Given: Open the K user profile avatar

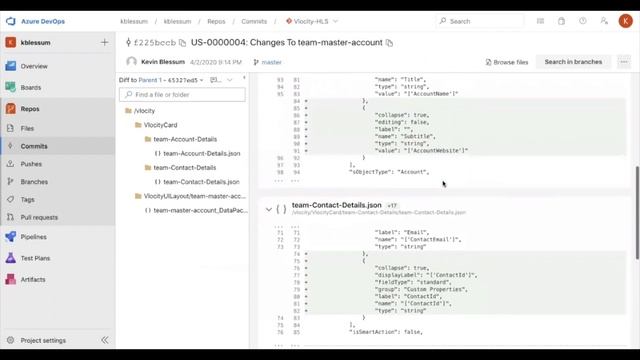Looking at the screenshot, I should [625, 21].
